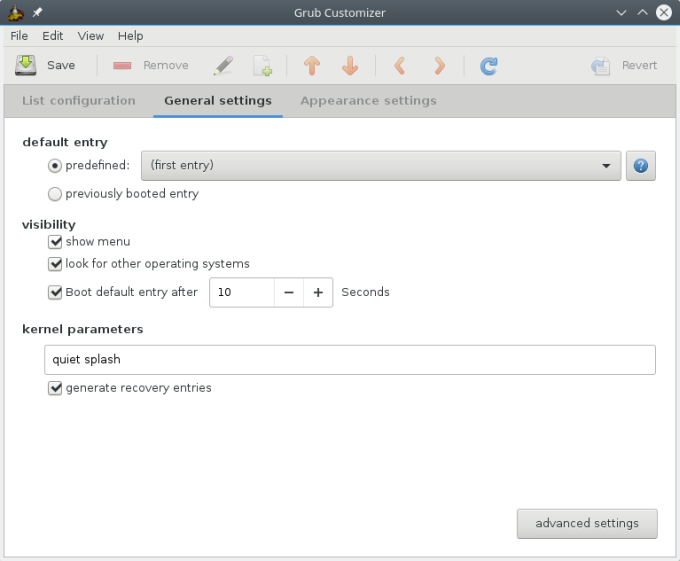Select previously booted entry radio button

55,194
